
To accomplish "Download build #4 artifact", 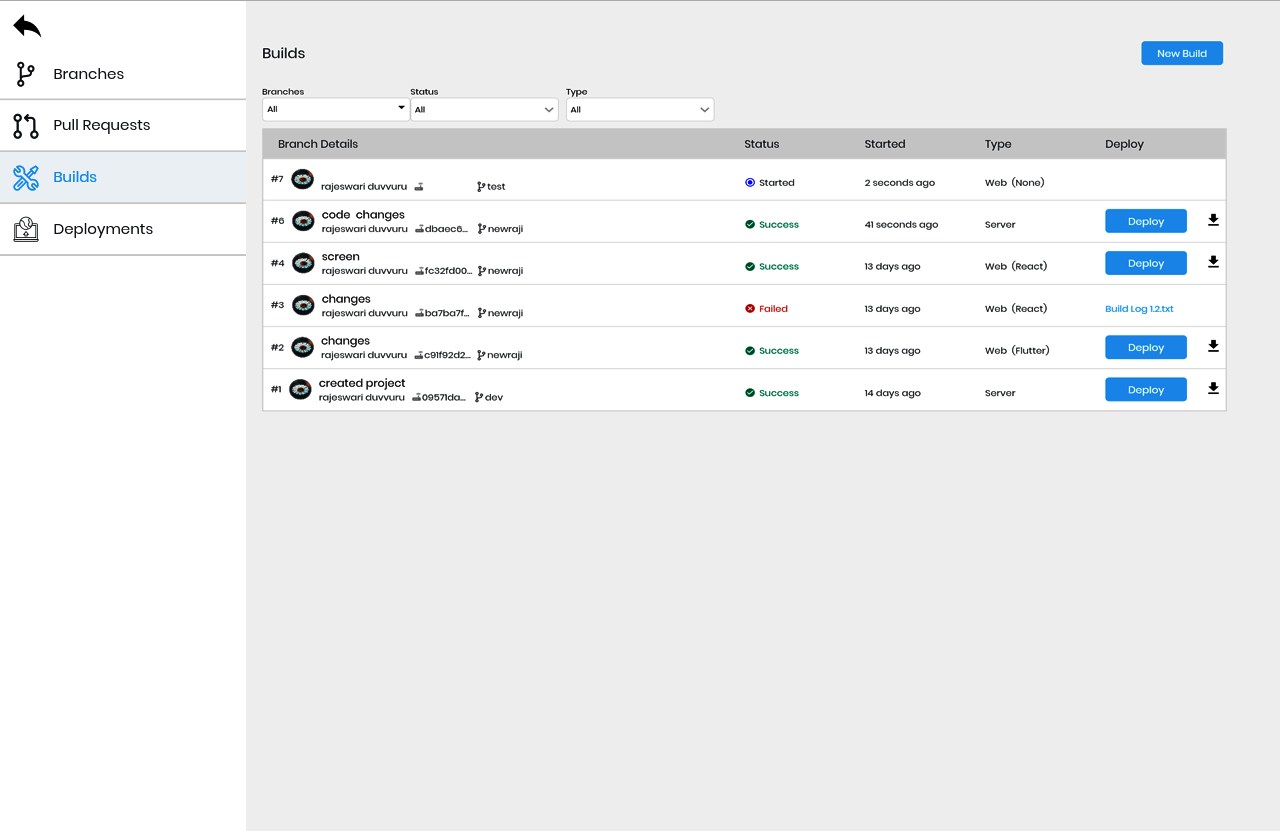I will point(1213,263).
